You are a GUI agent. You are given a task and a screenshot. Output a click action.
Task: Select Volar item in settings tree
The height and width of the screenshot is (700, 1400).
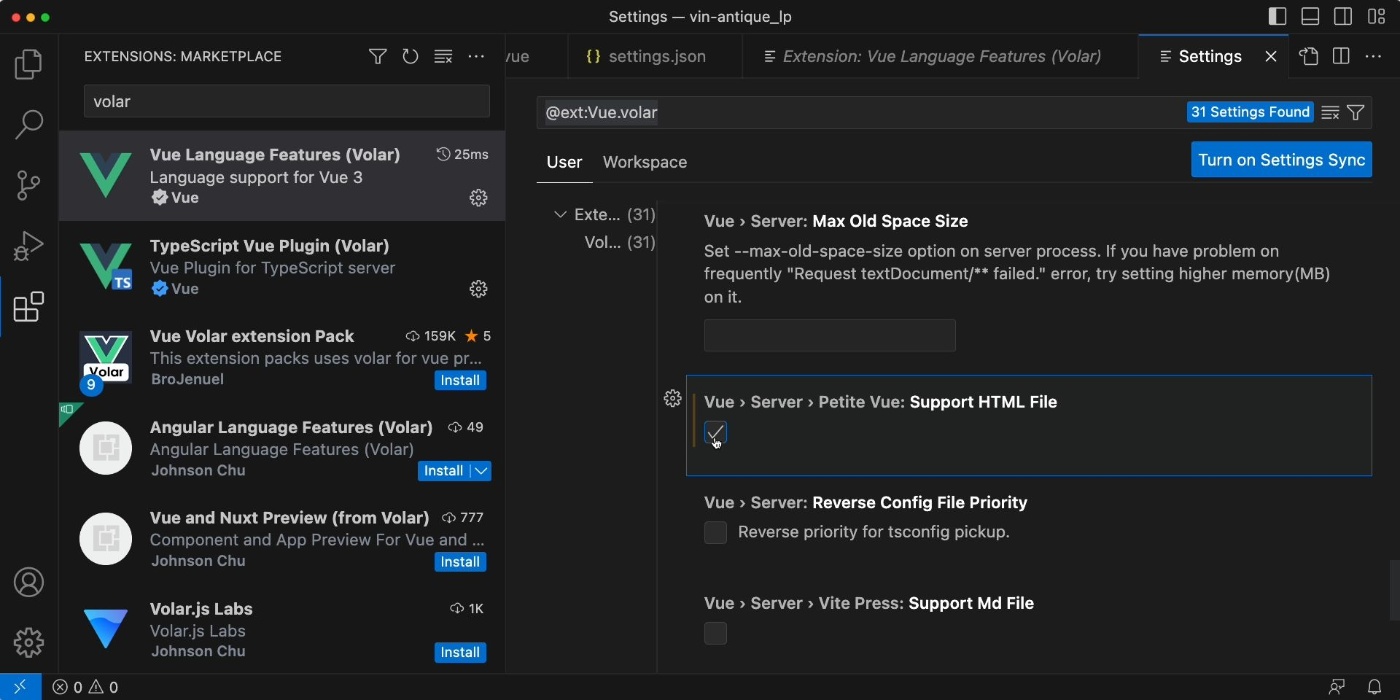pyautogui.click(x=619, y=242)
